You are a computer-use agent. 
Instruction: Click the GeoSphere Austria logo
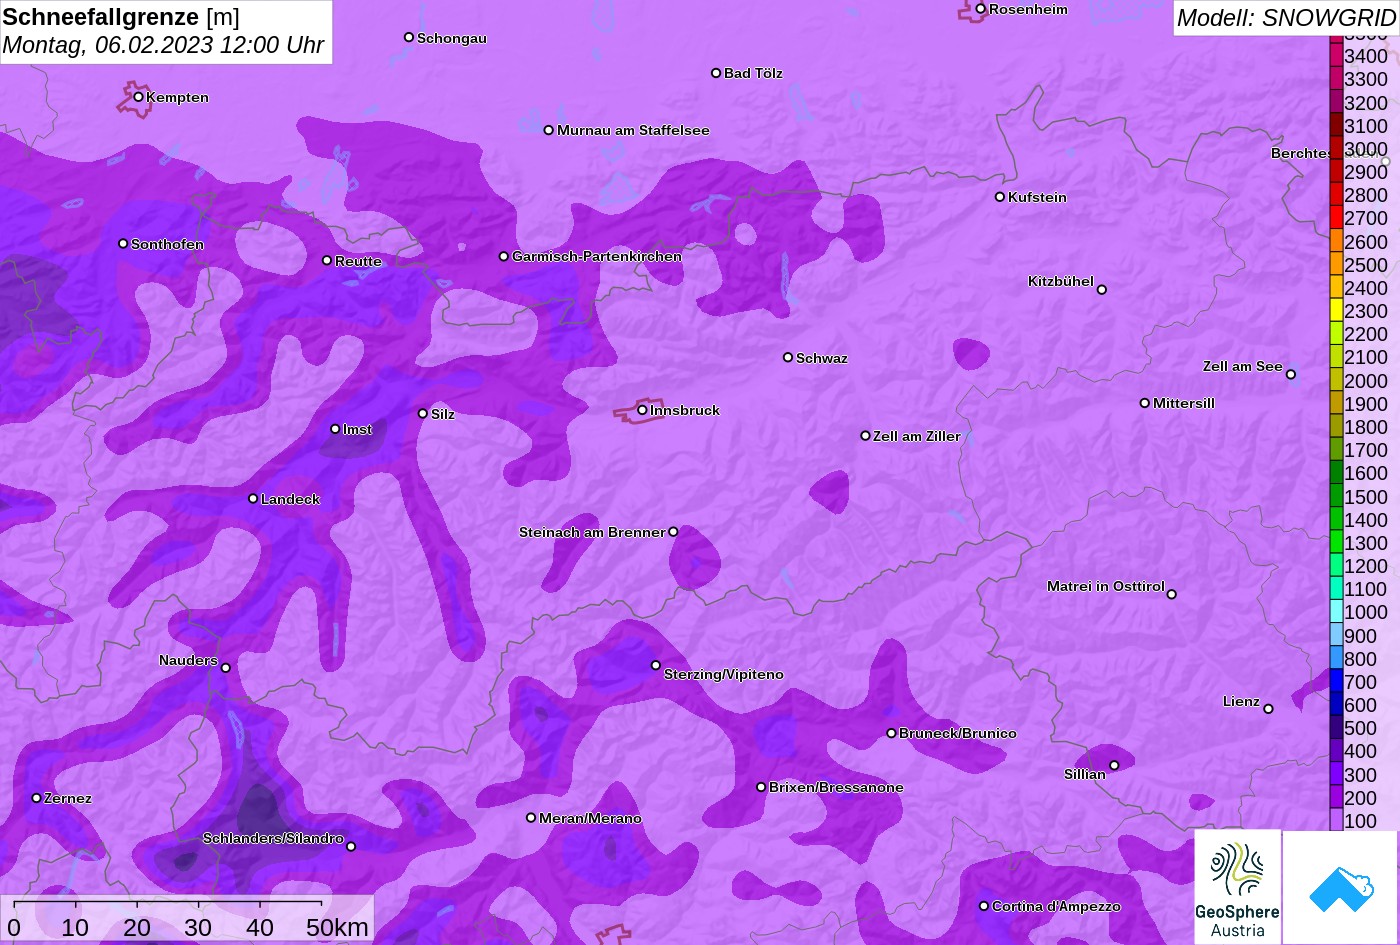pos(1237,887)
